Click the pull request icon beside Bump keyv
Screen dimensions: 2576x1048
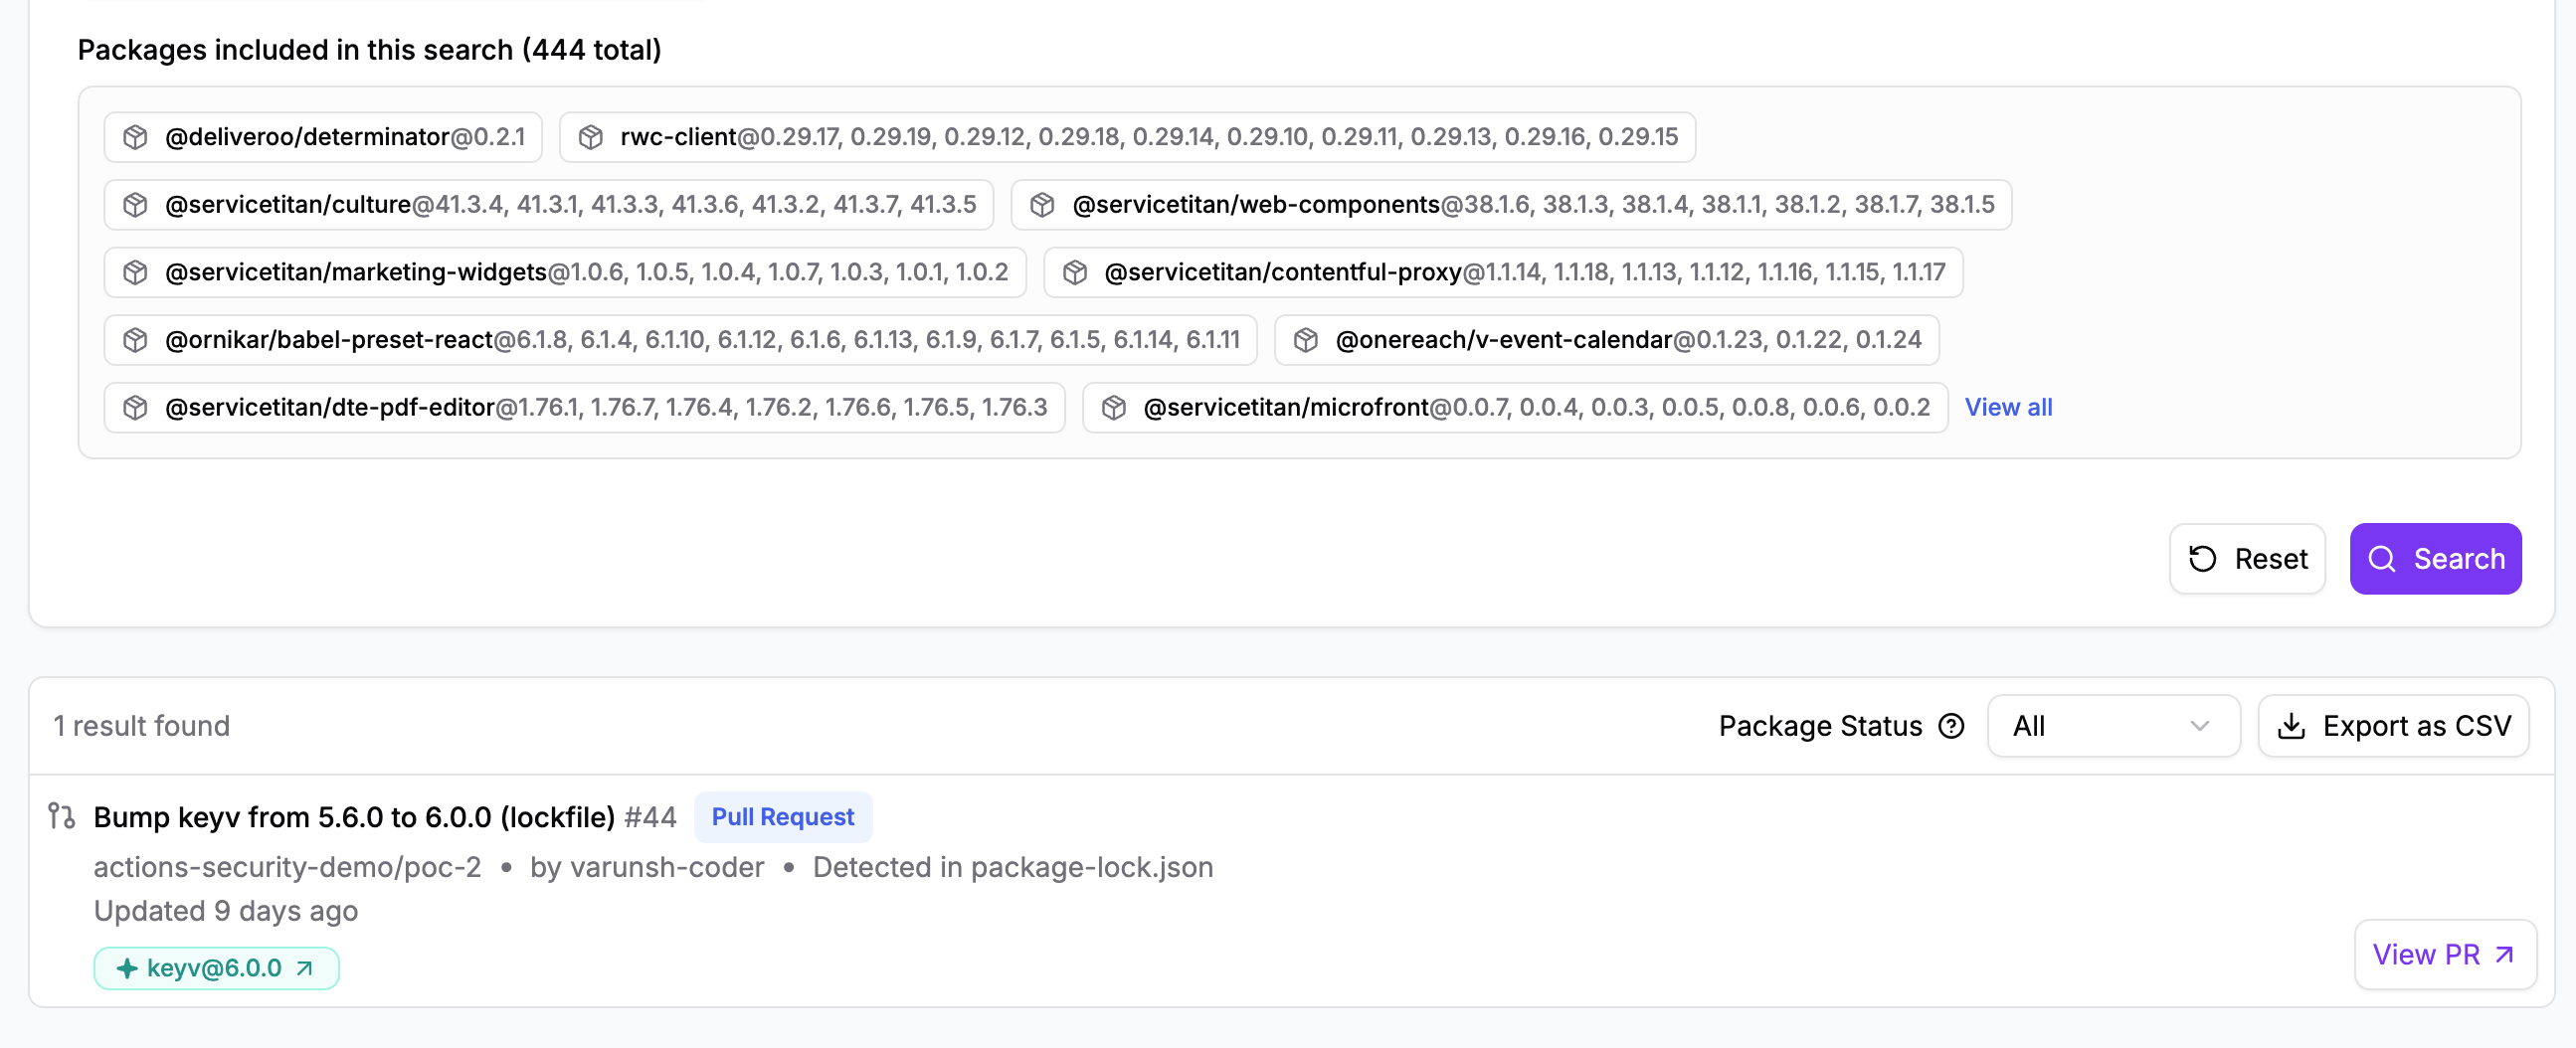62,816
